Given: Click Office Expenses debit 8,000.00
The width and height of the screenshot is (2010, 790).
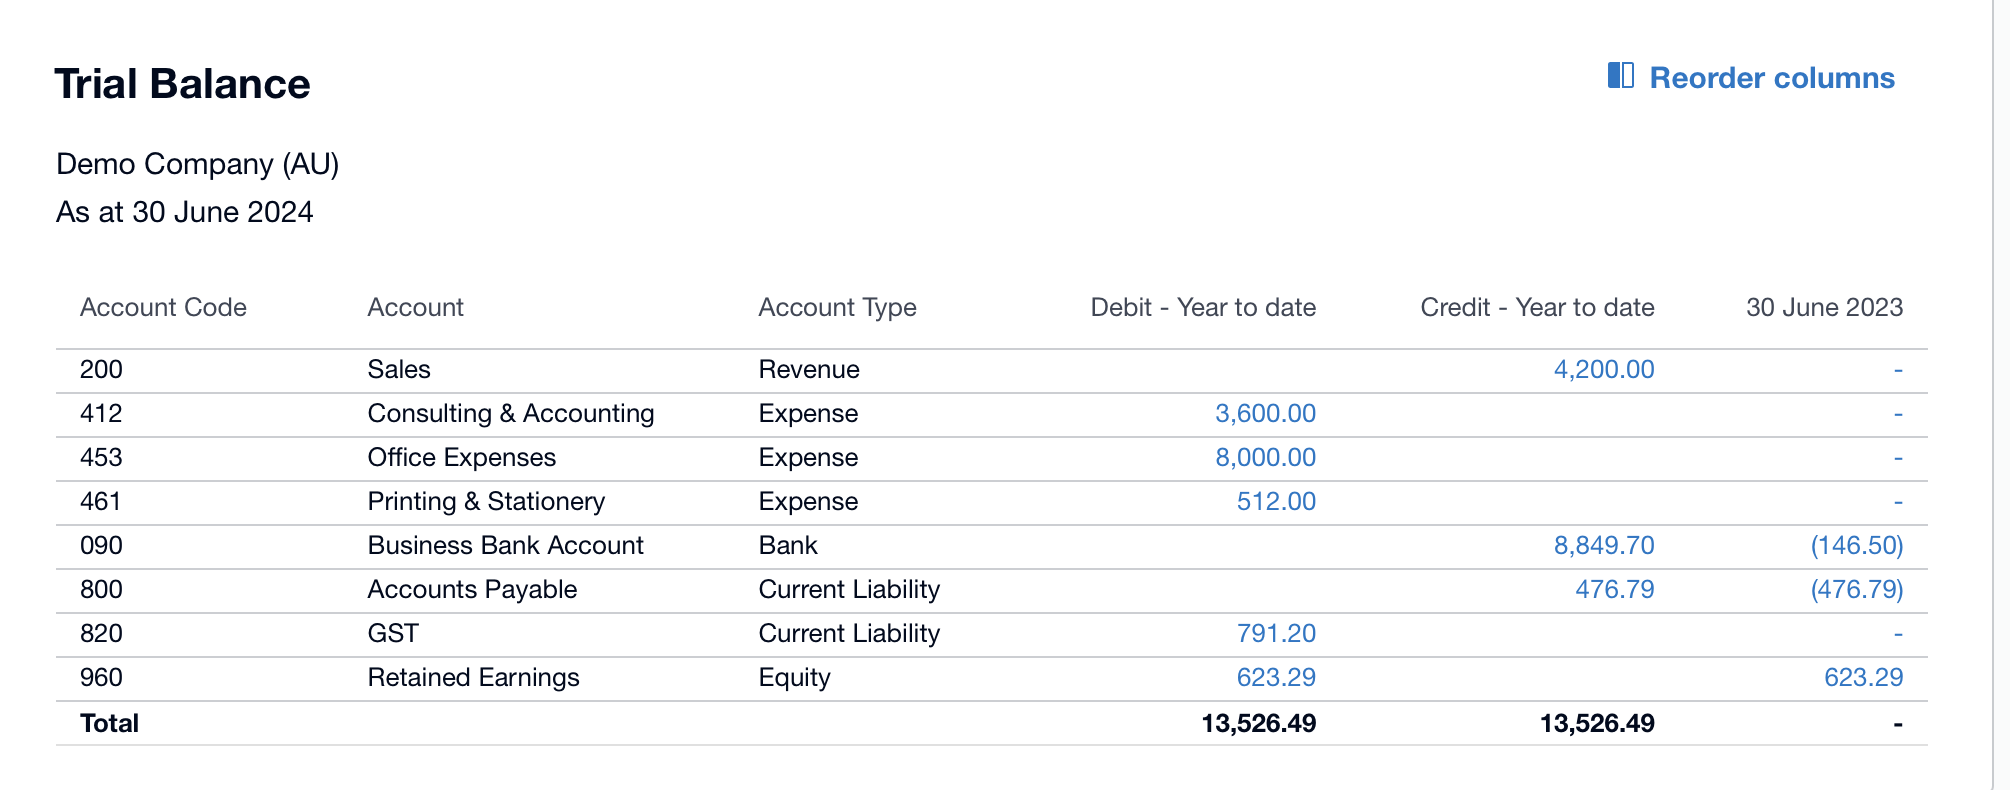Looking at the screenshot, I should point(1265,457).
